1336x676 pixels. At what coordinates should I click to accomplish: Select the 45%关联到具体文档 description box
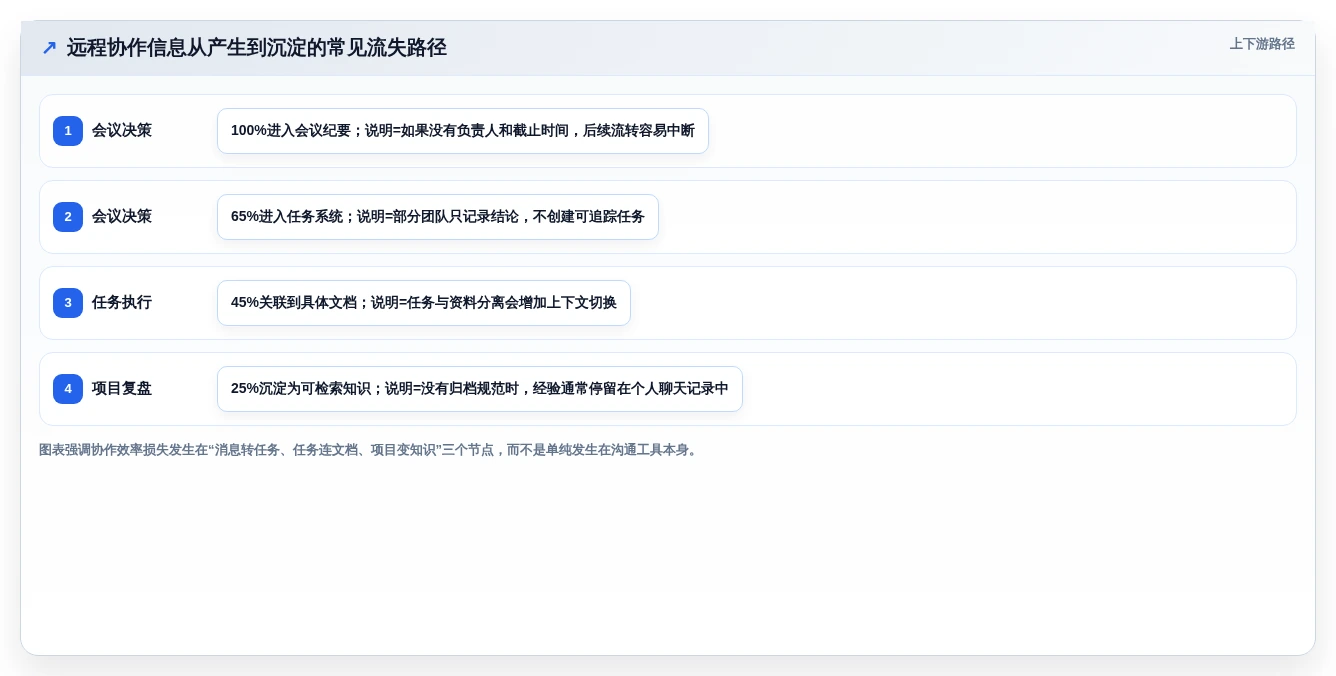coord(424,303)
